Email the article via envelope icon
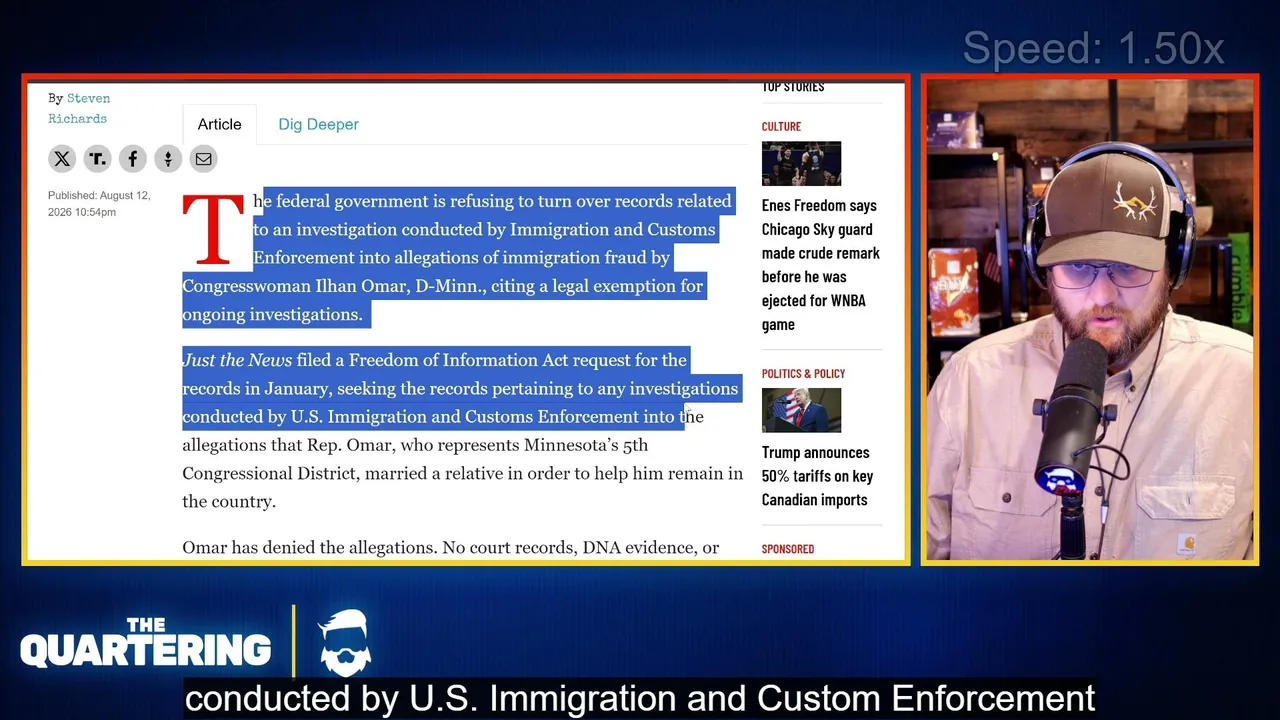1280x720 pixels. point(203,159)
